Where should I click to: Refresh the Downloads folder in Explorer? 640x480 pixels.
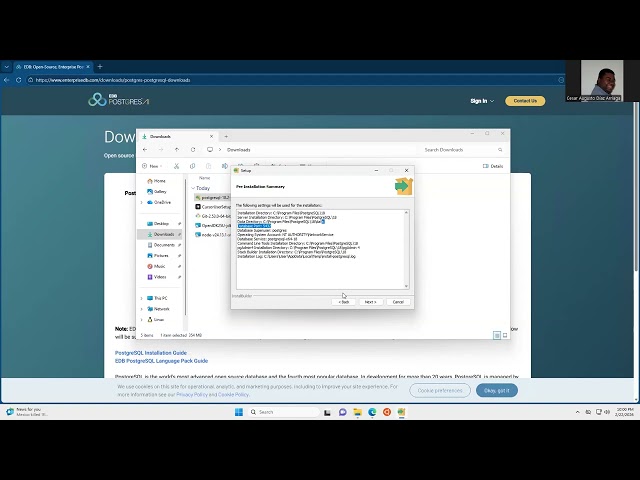[x=193, y=150]
